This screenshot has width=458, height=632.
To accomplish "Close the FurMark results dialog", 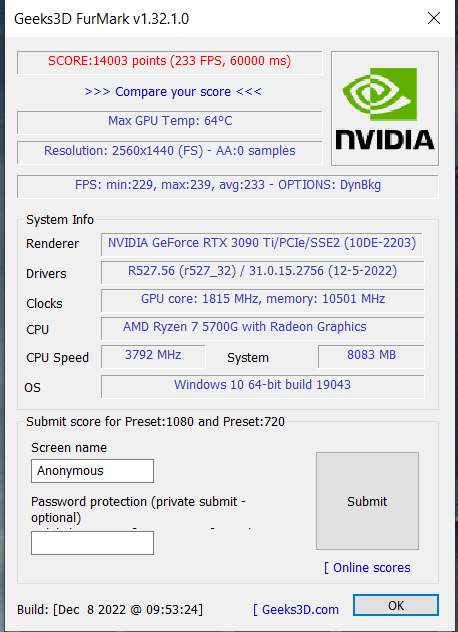I will (x=434, y=18).
